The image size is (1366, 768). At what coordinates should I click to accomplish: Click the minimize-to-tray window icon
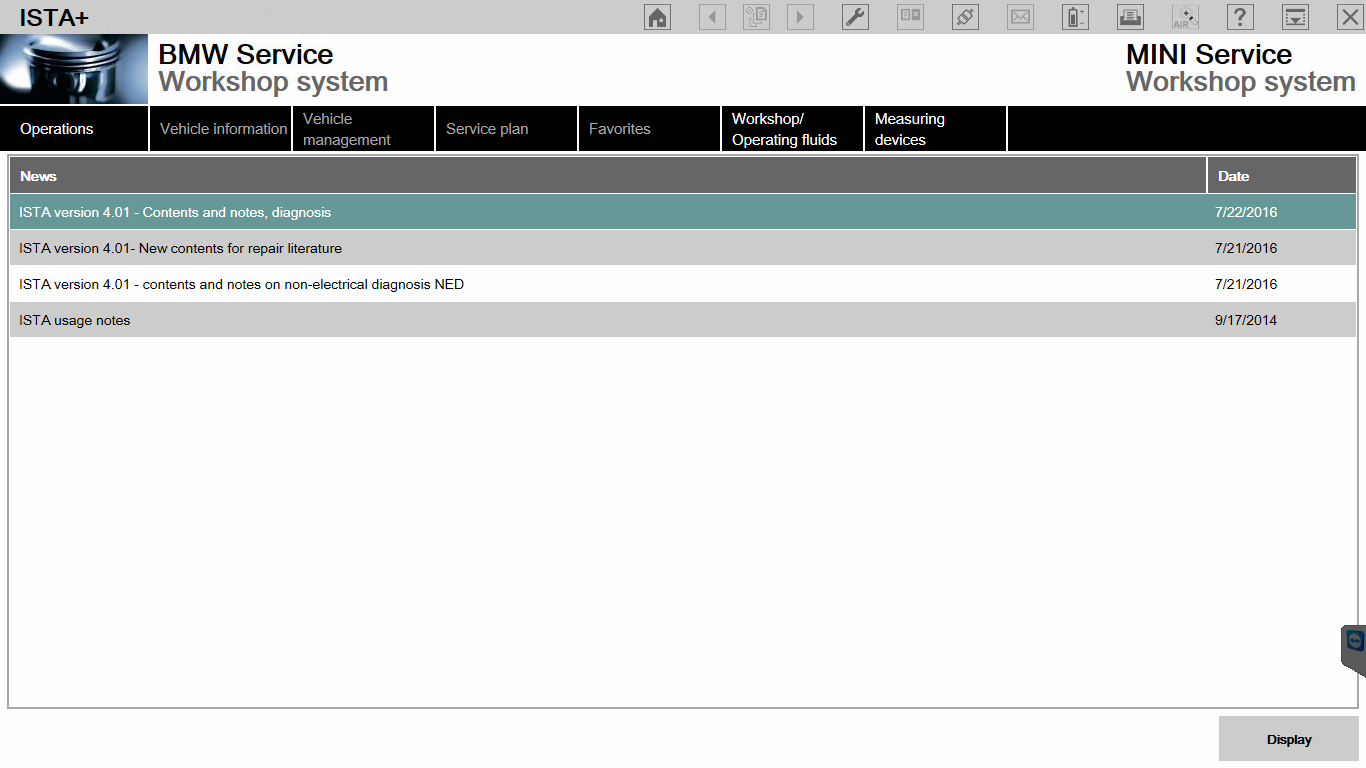tap(1295, 17)
